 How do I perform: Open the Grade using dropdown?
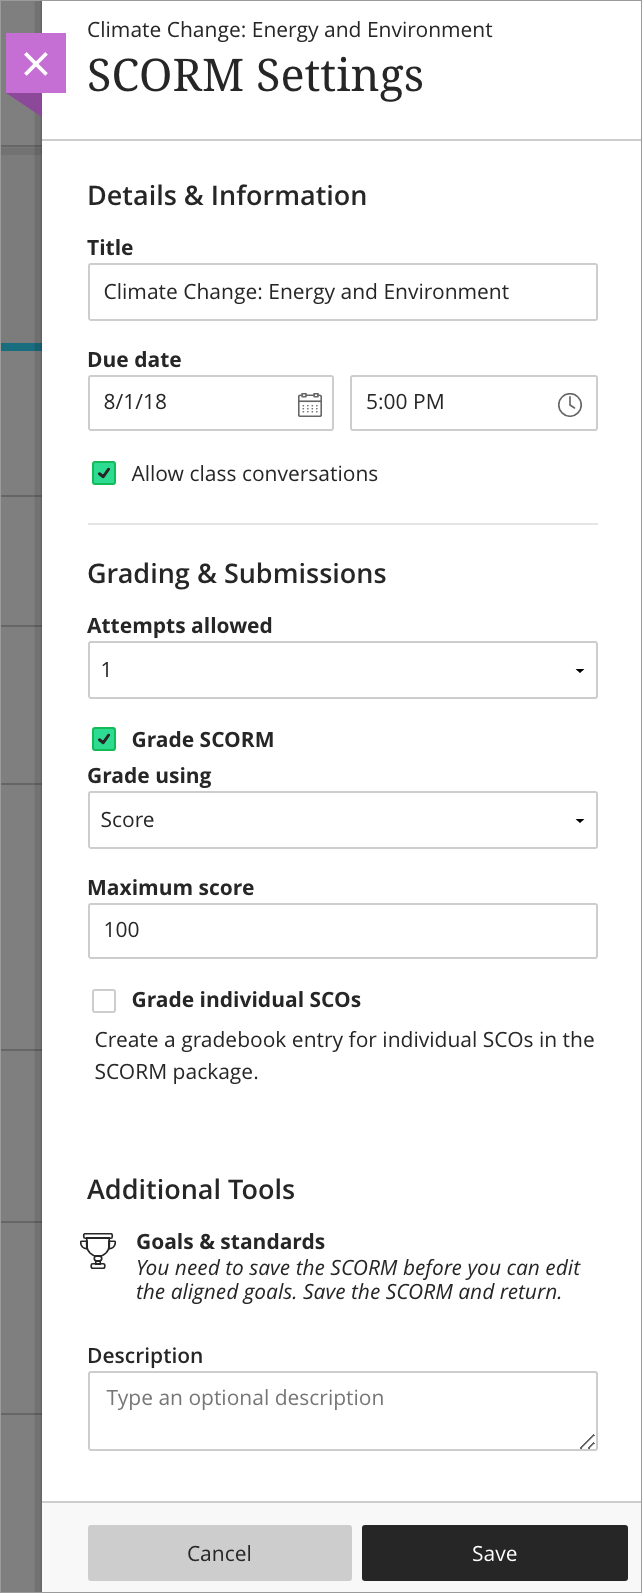click(x=343, y=820)
